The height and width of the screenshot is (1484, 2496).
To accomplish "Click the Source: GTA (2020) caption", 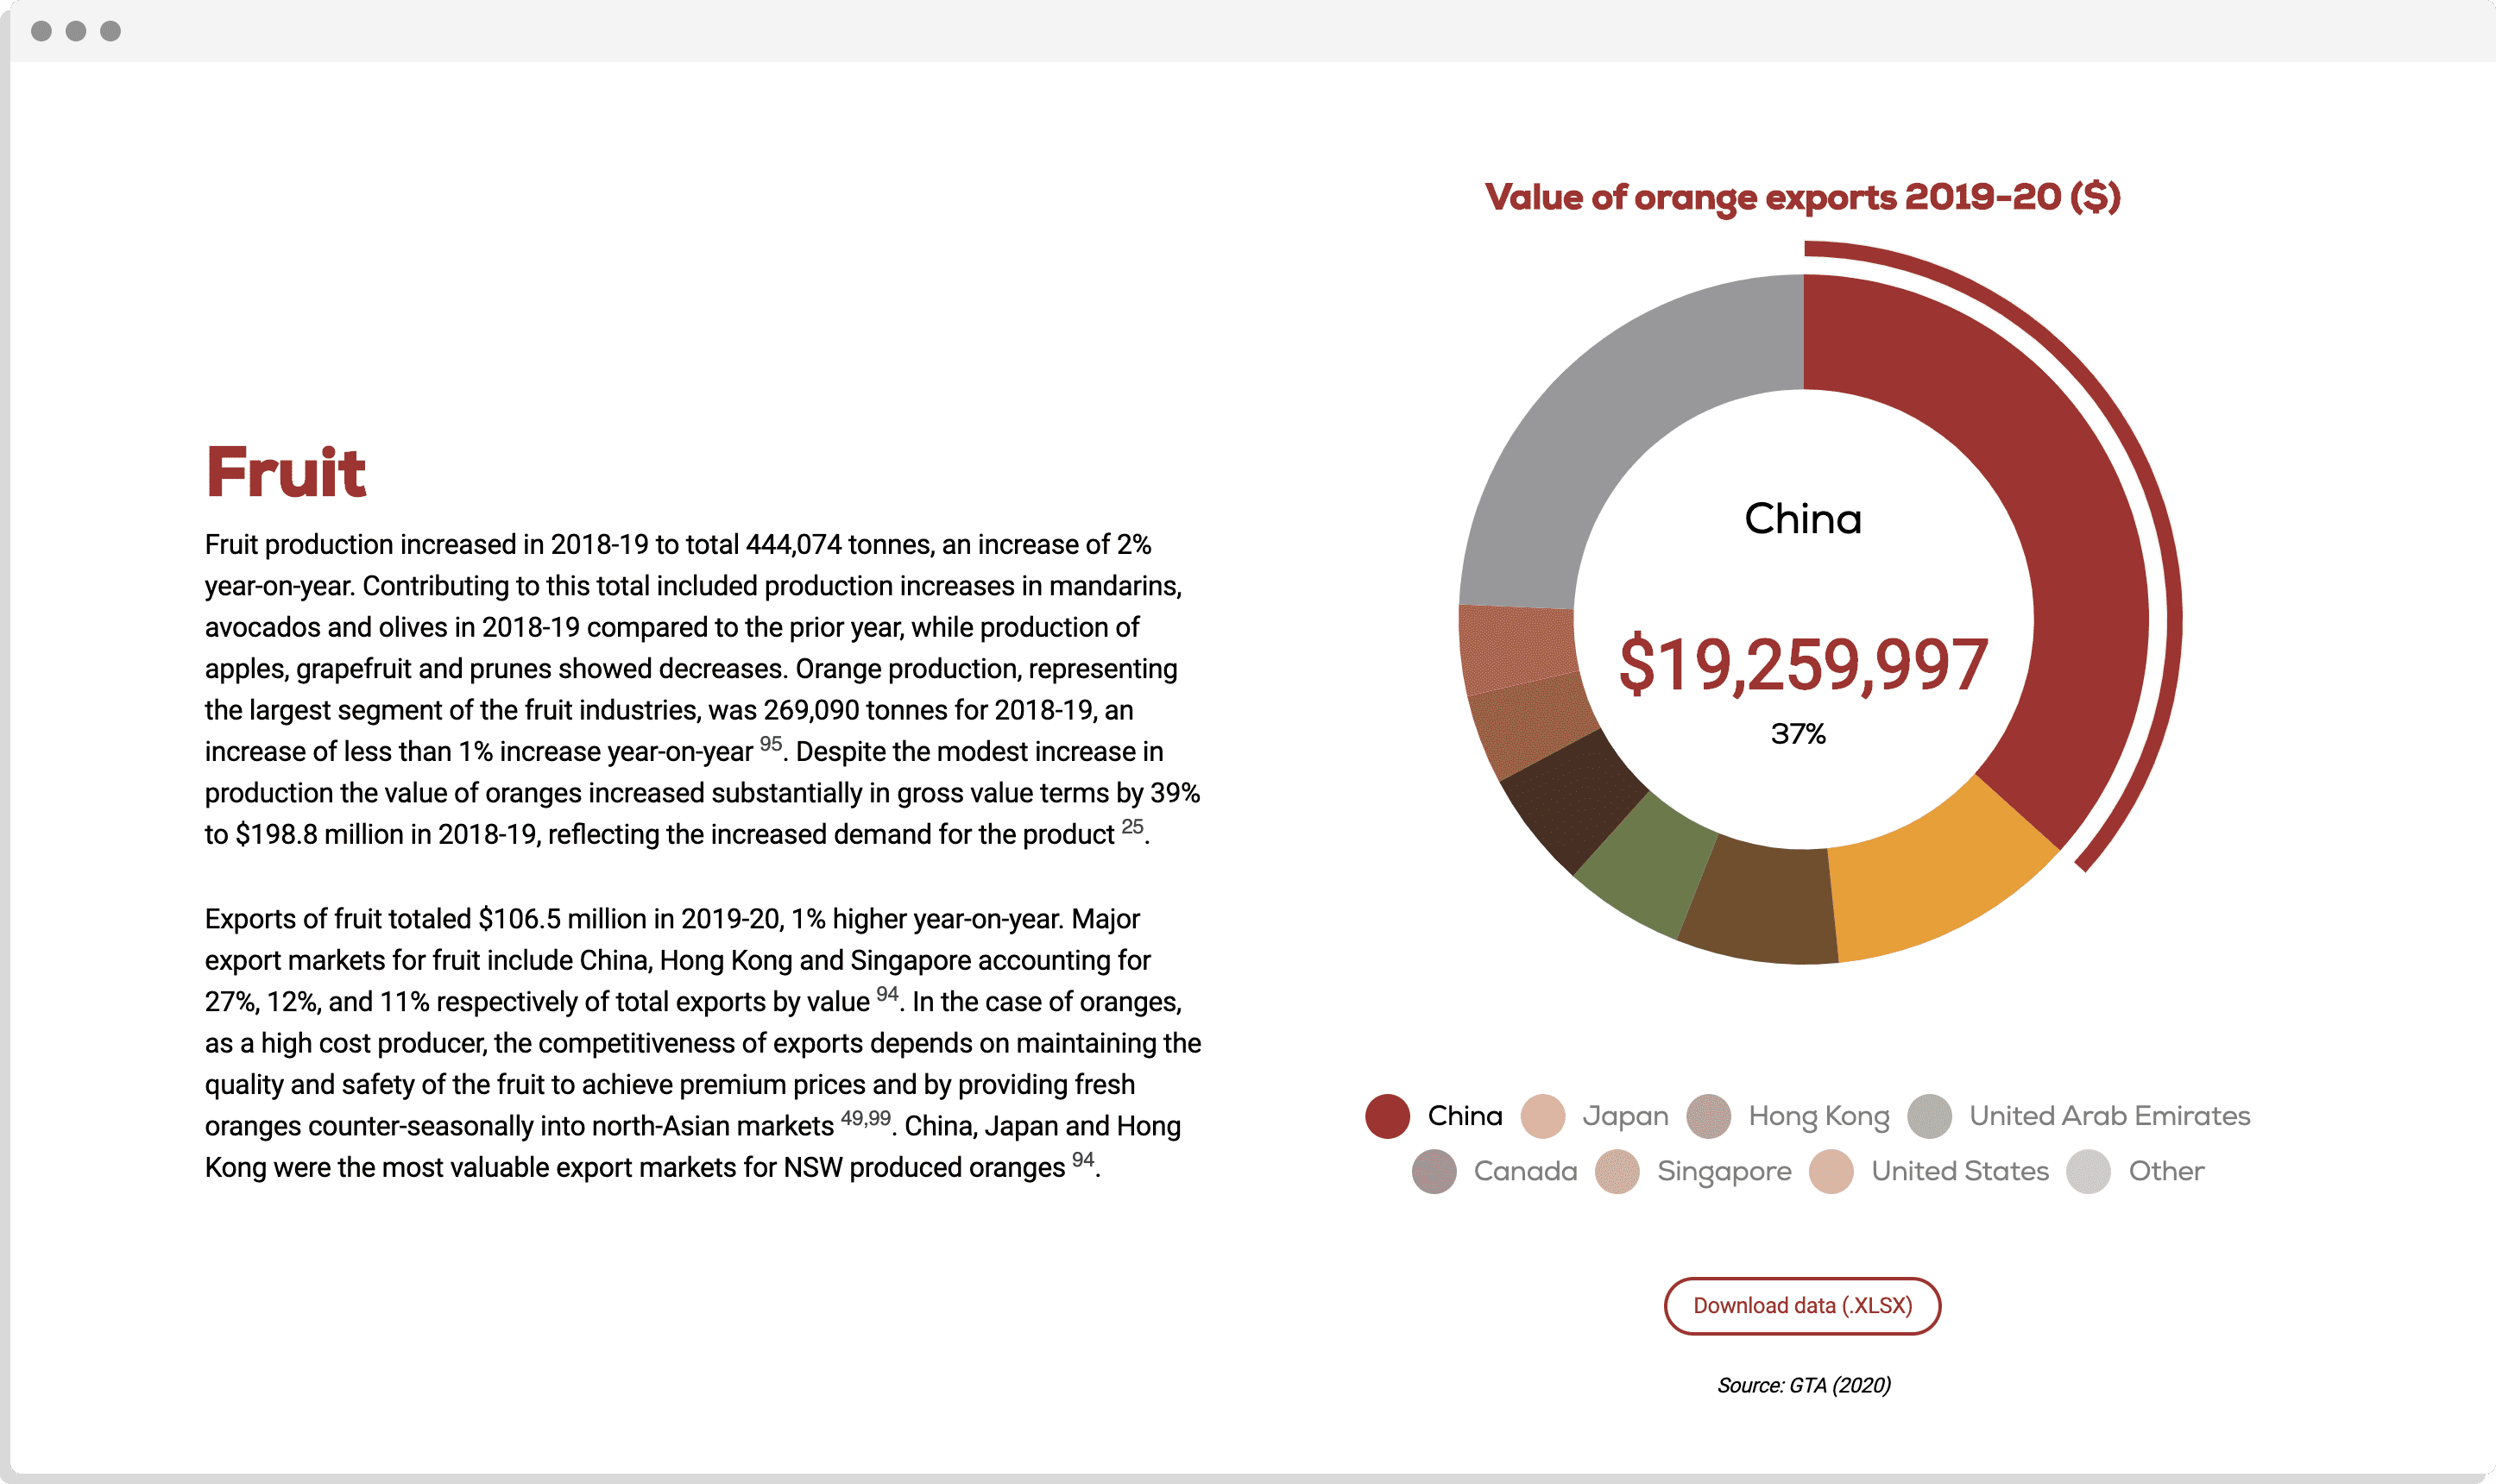I will pos(1803,1385).
